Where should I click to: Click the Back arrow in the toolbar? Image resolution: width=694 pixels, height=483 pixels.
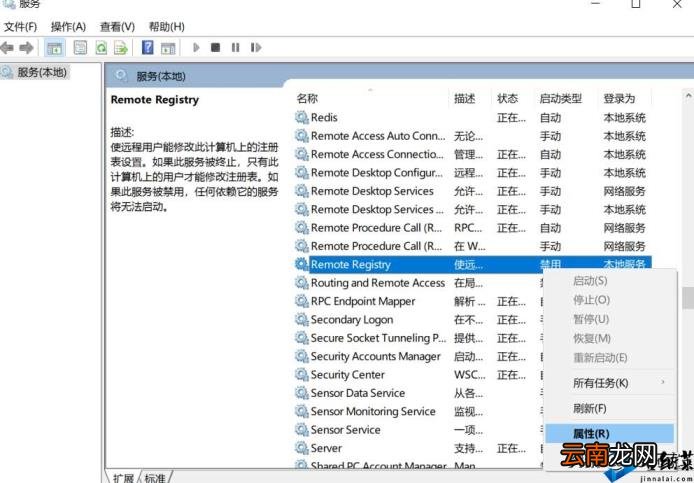pyautogui.click(x=8, y=47)
